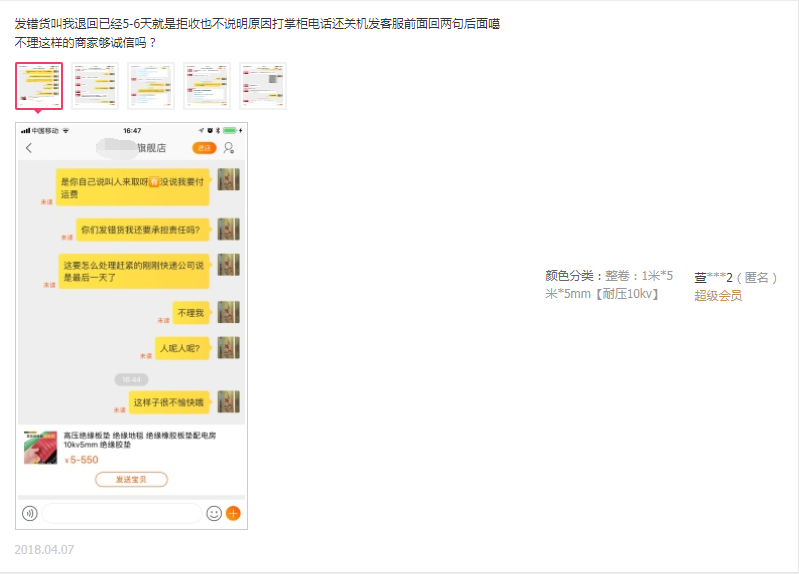Select the first review image thumbnail
This screenshot has height=574, width=799.
(39, 86)
